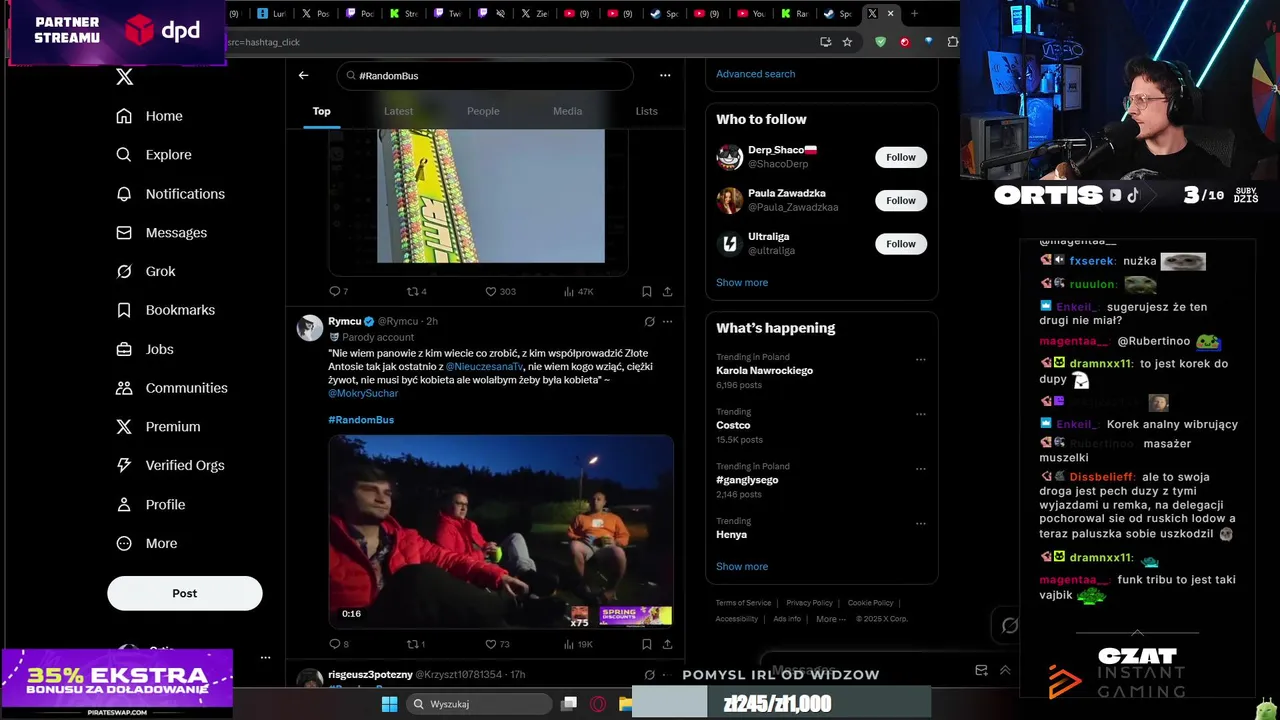Open Karola Nawrockiego trend options
The width and height of the screenshot is (1280, 720).
921,359
